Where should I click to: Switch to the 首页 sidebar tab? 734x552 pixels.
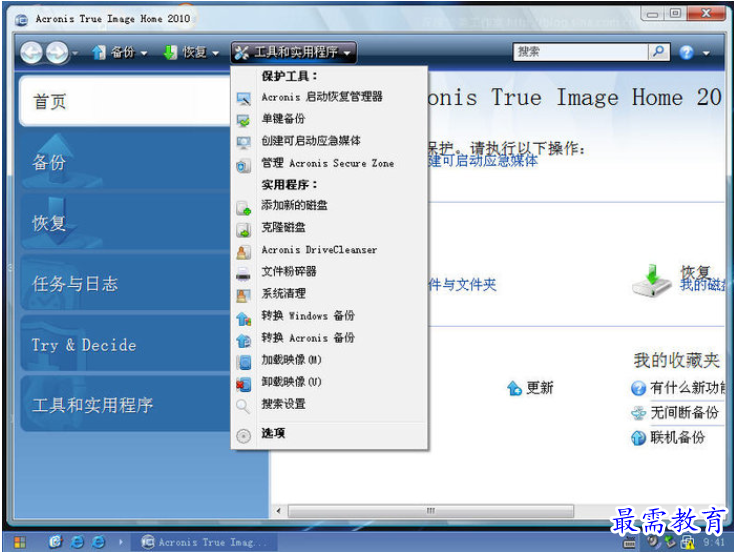click(x=125, y=101)
